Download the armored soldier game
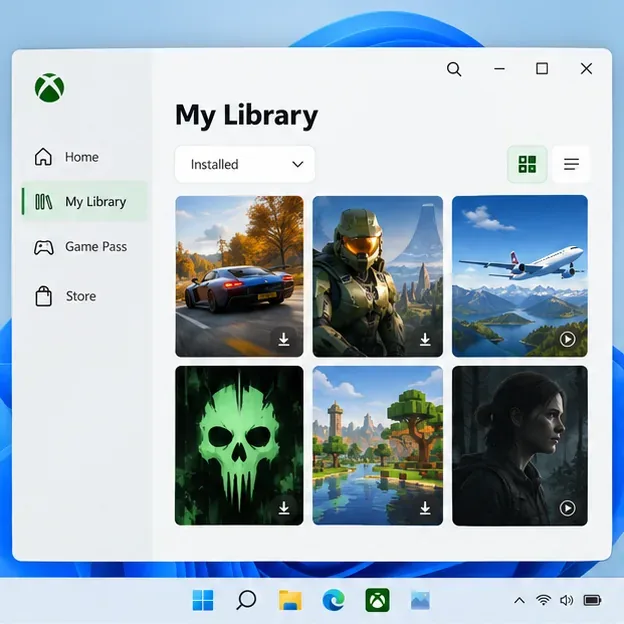 click(x=425, y=339)
